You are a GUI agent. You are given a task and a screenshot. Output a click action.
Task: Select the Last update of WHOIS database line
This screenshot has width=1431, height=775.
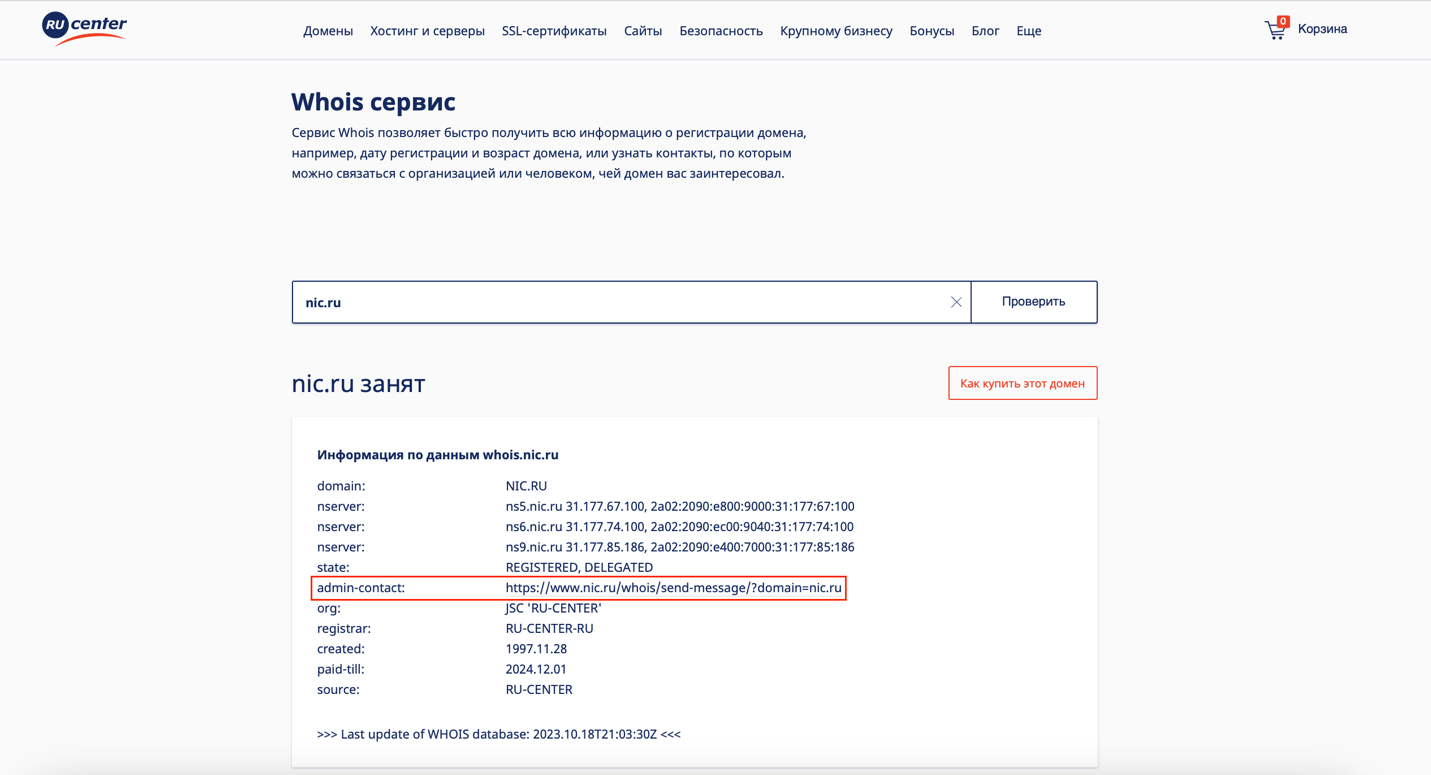click(499, 734)
